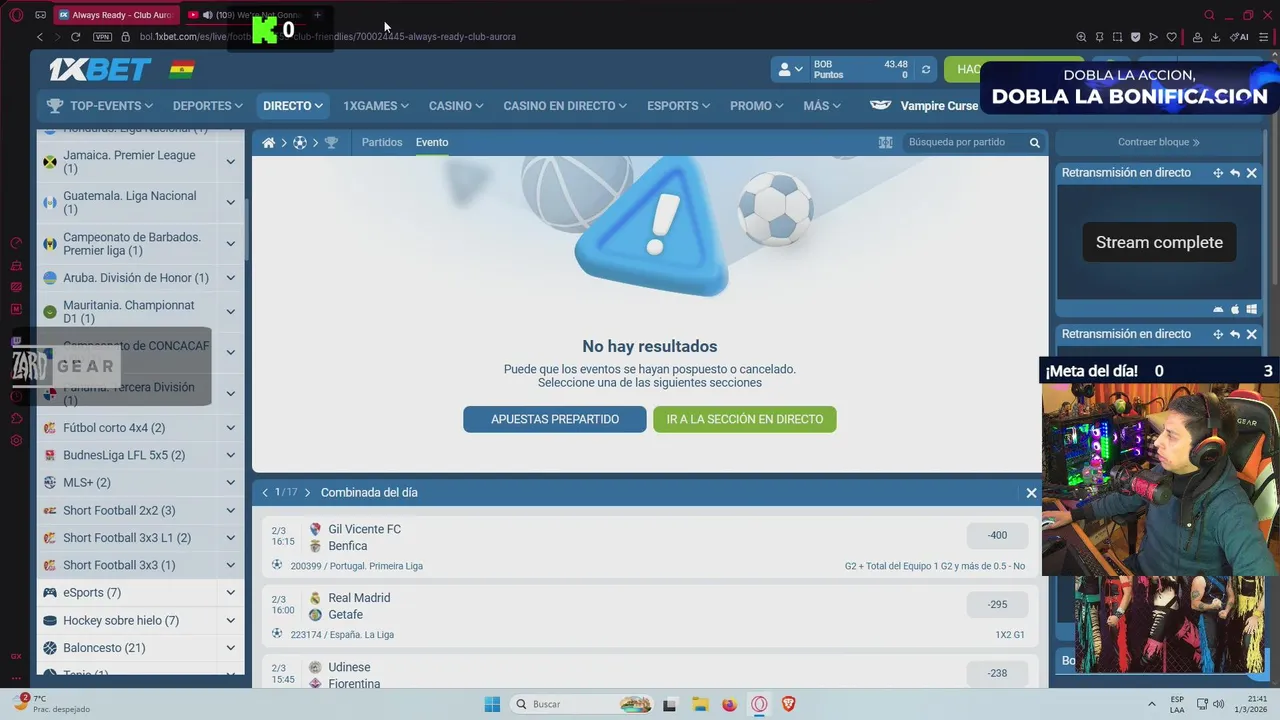
Task: Refresh the account balance
Action: pos(926,69)
